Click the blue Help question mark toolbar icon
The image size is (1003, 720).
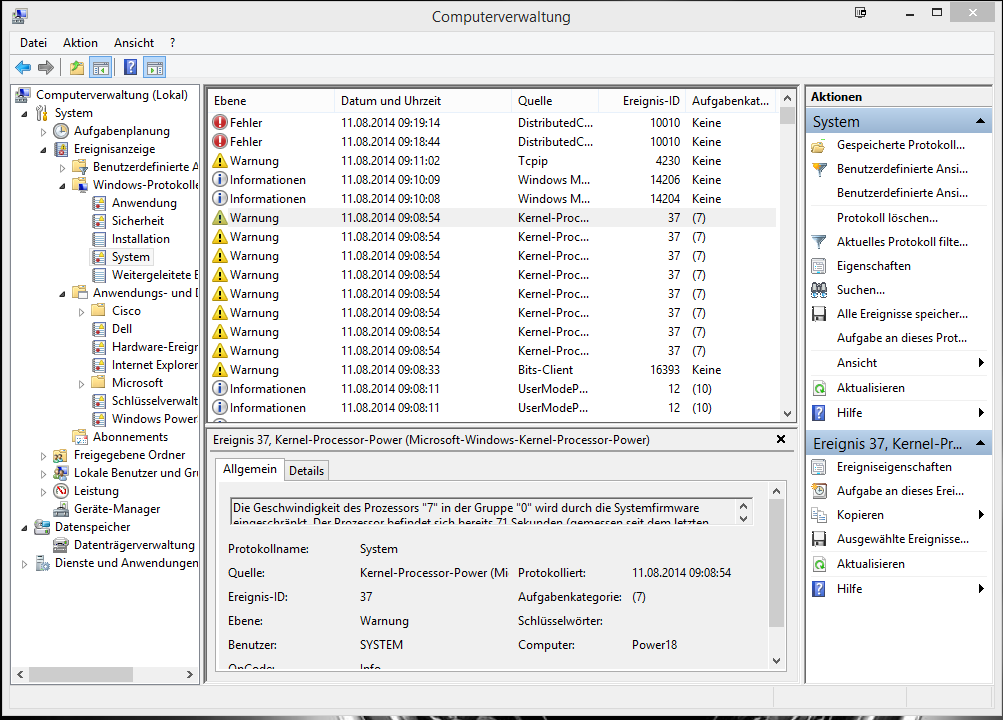(x=130, y=67)
